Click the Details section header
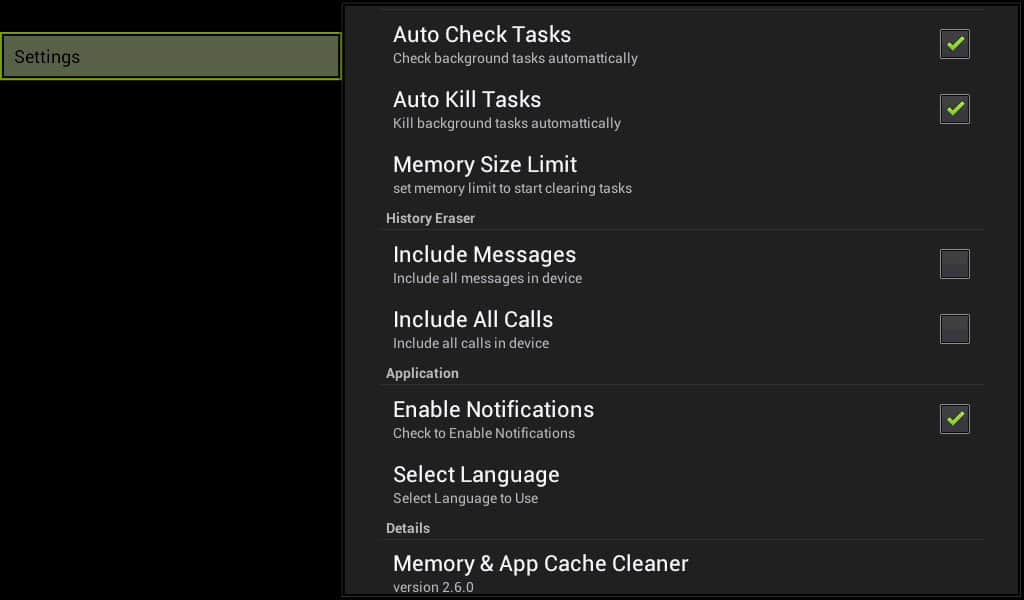Viewport: 1024px width, 600px height. click(408, 528)
